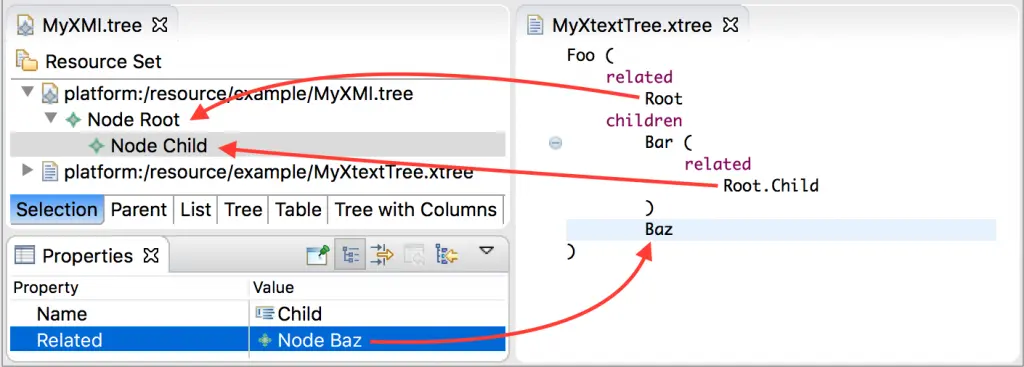Fold the Bar block in editor gutter
The height and width of the screenshot is (367, 1024).
(x=556, y=143)
